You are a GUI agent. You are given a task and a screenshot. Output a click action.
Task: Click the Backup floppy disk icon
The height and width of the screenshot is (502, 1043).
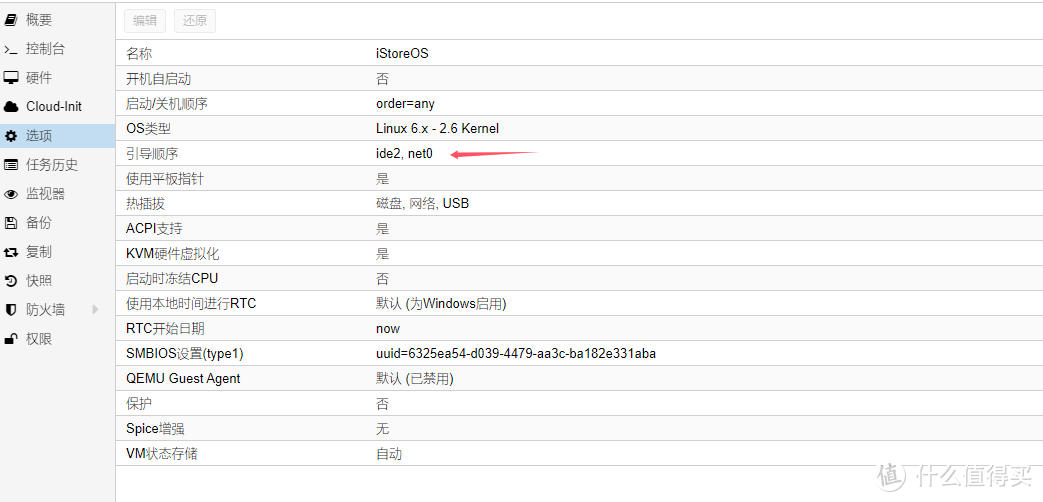coord(11,223)
